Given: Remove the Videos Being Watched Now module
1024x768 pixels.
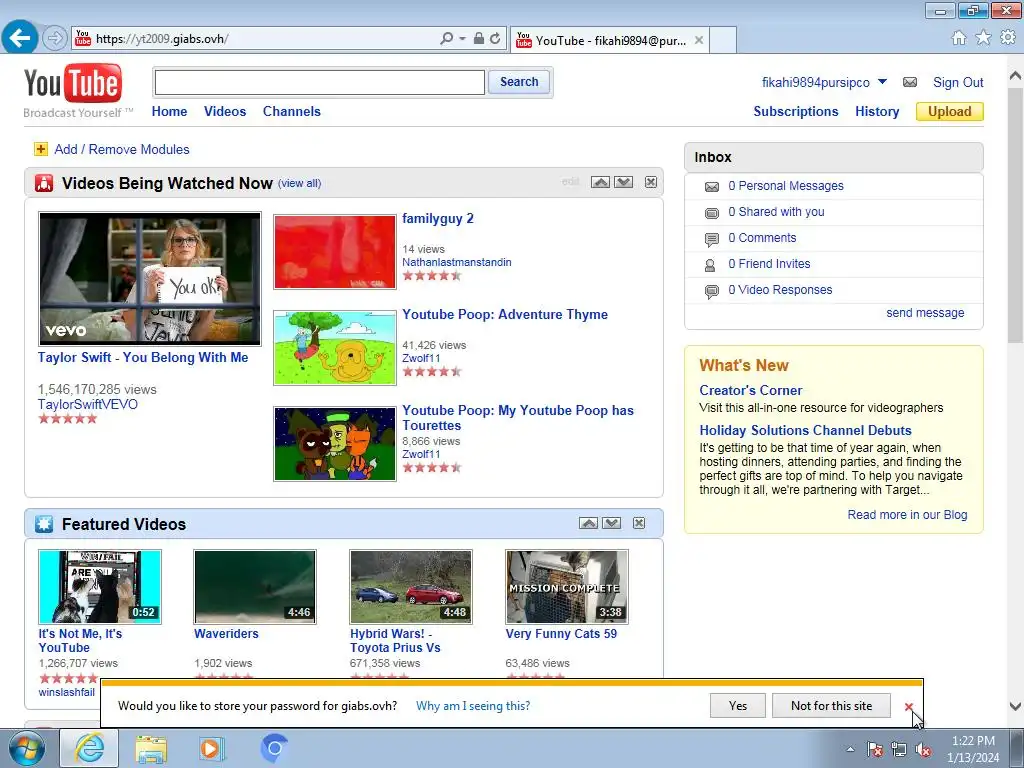Looking at the screenshot, I should [651, 182].
